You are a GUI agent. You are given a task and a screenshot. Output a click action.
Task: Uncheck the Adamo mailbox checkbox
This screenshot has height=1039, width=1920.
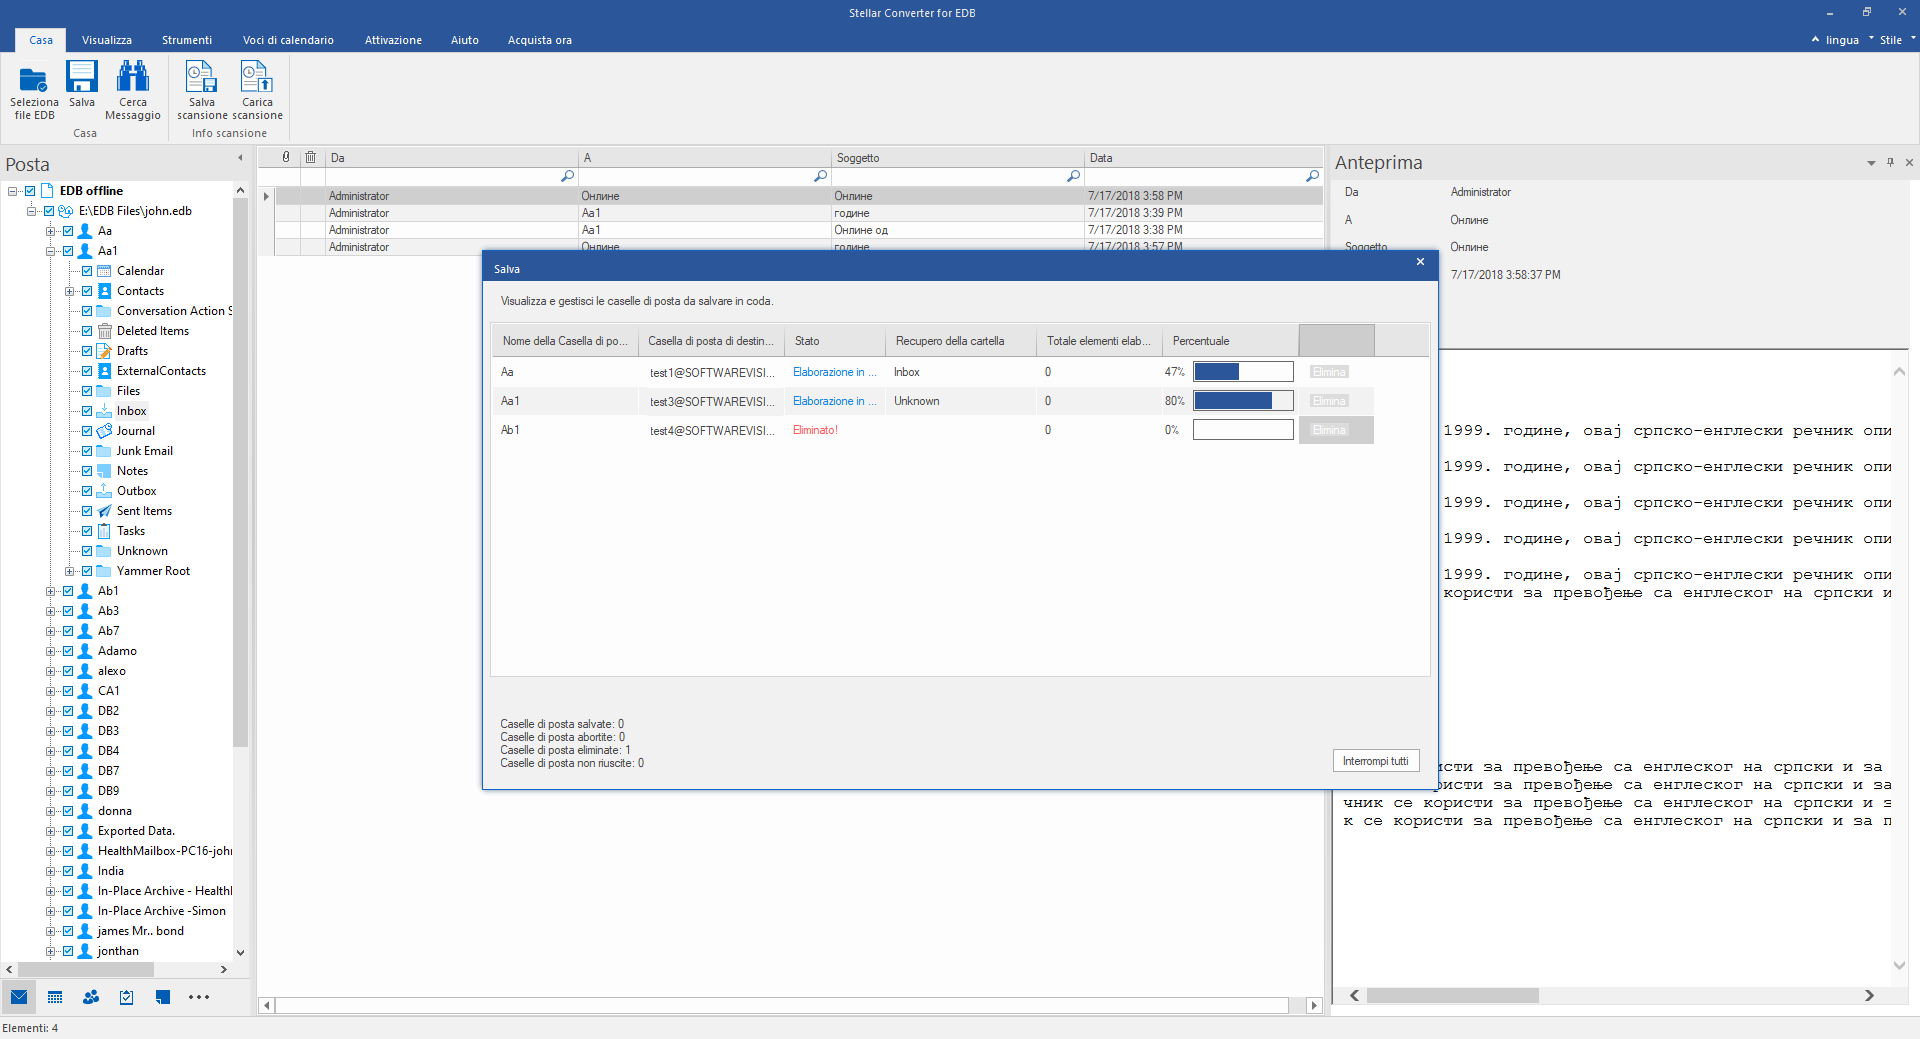pyautogui.click(x=68, y=651)
